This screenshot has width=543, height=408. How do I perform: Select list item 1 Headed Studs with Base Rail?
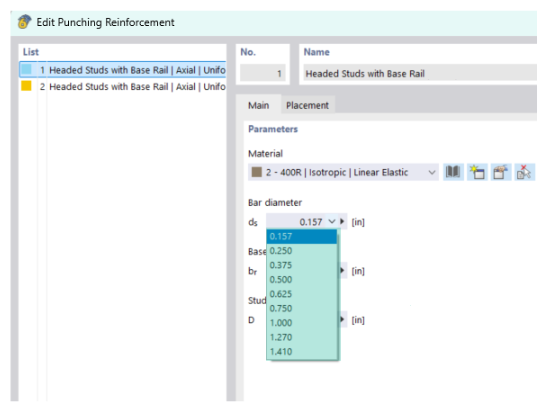(123, 70)
